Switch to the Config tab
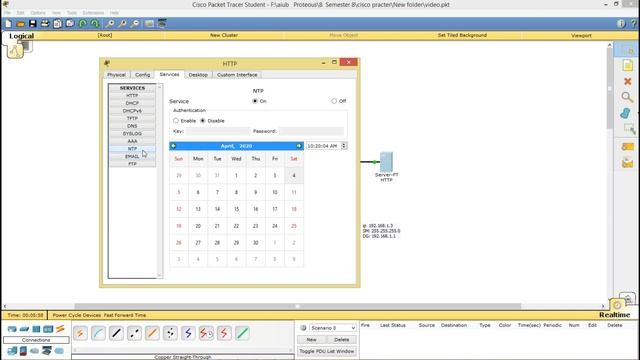 142,75
